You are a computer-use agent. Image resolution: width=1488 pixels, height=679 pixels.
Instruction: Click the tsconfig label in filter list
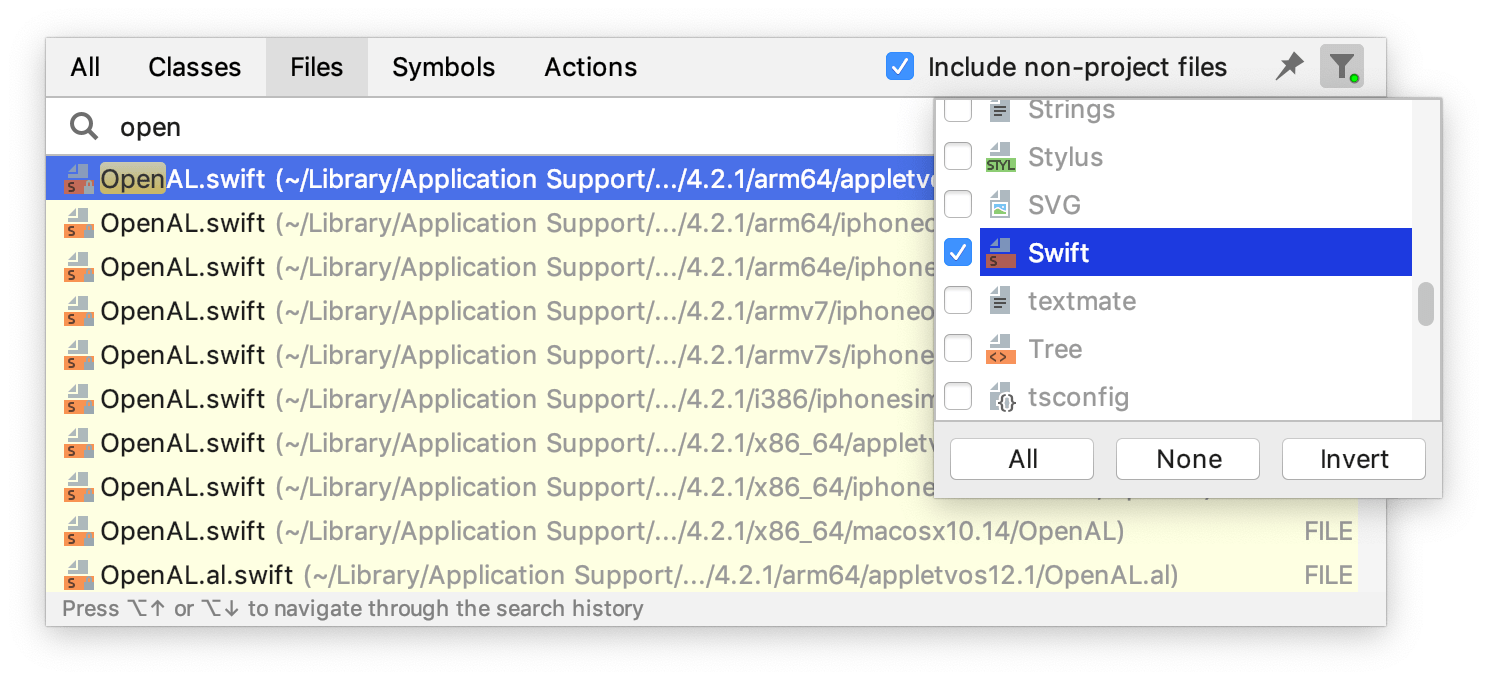coord(1079,397)
